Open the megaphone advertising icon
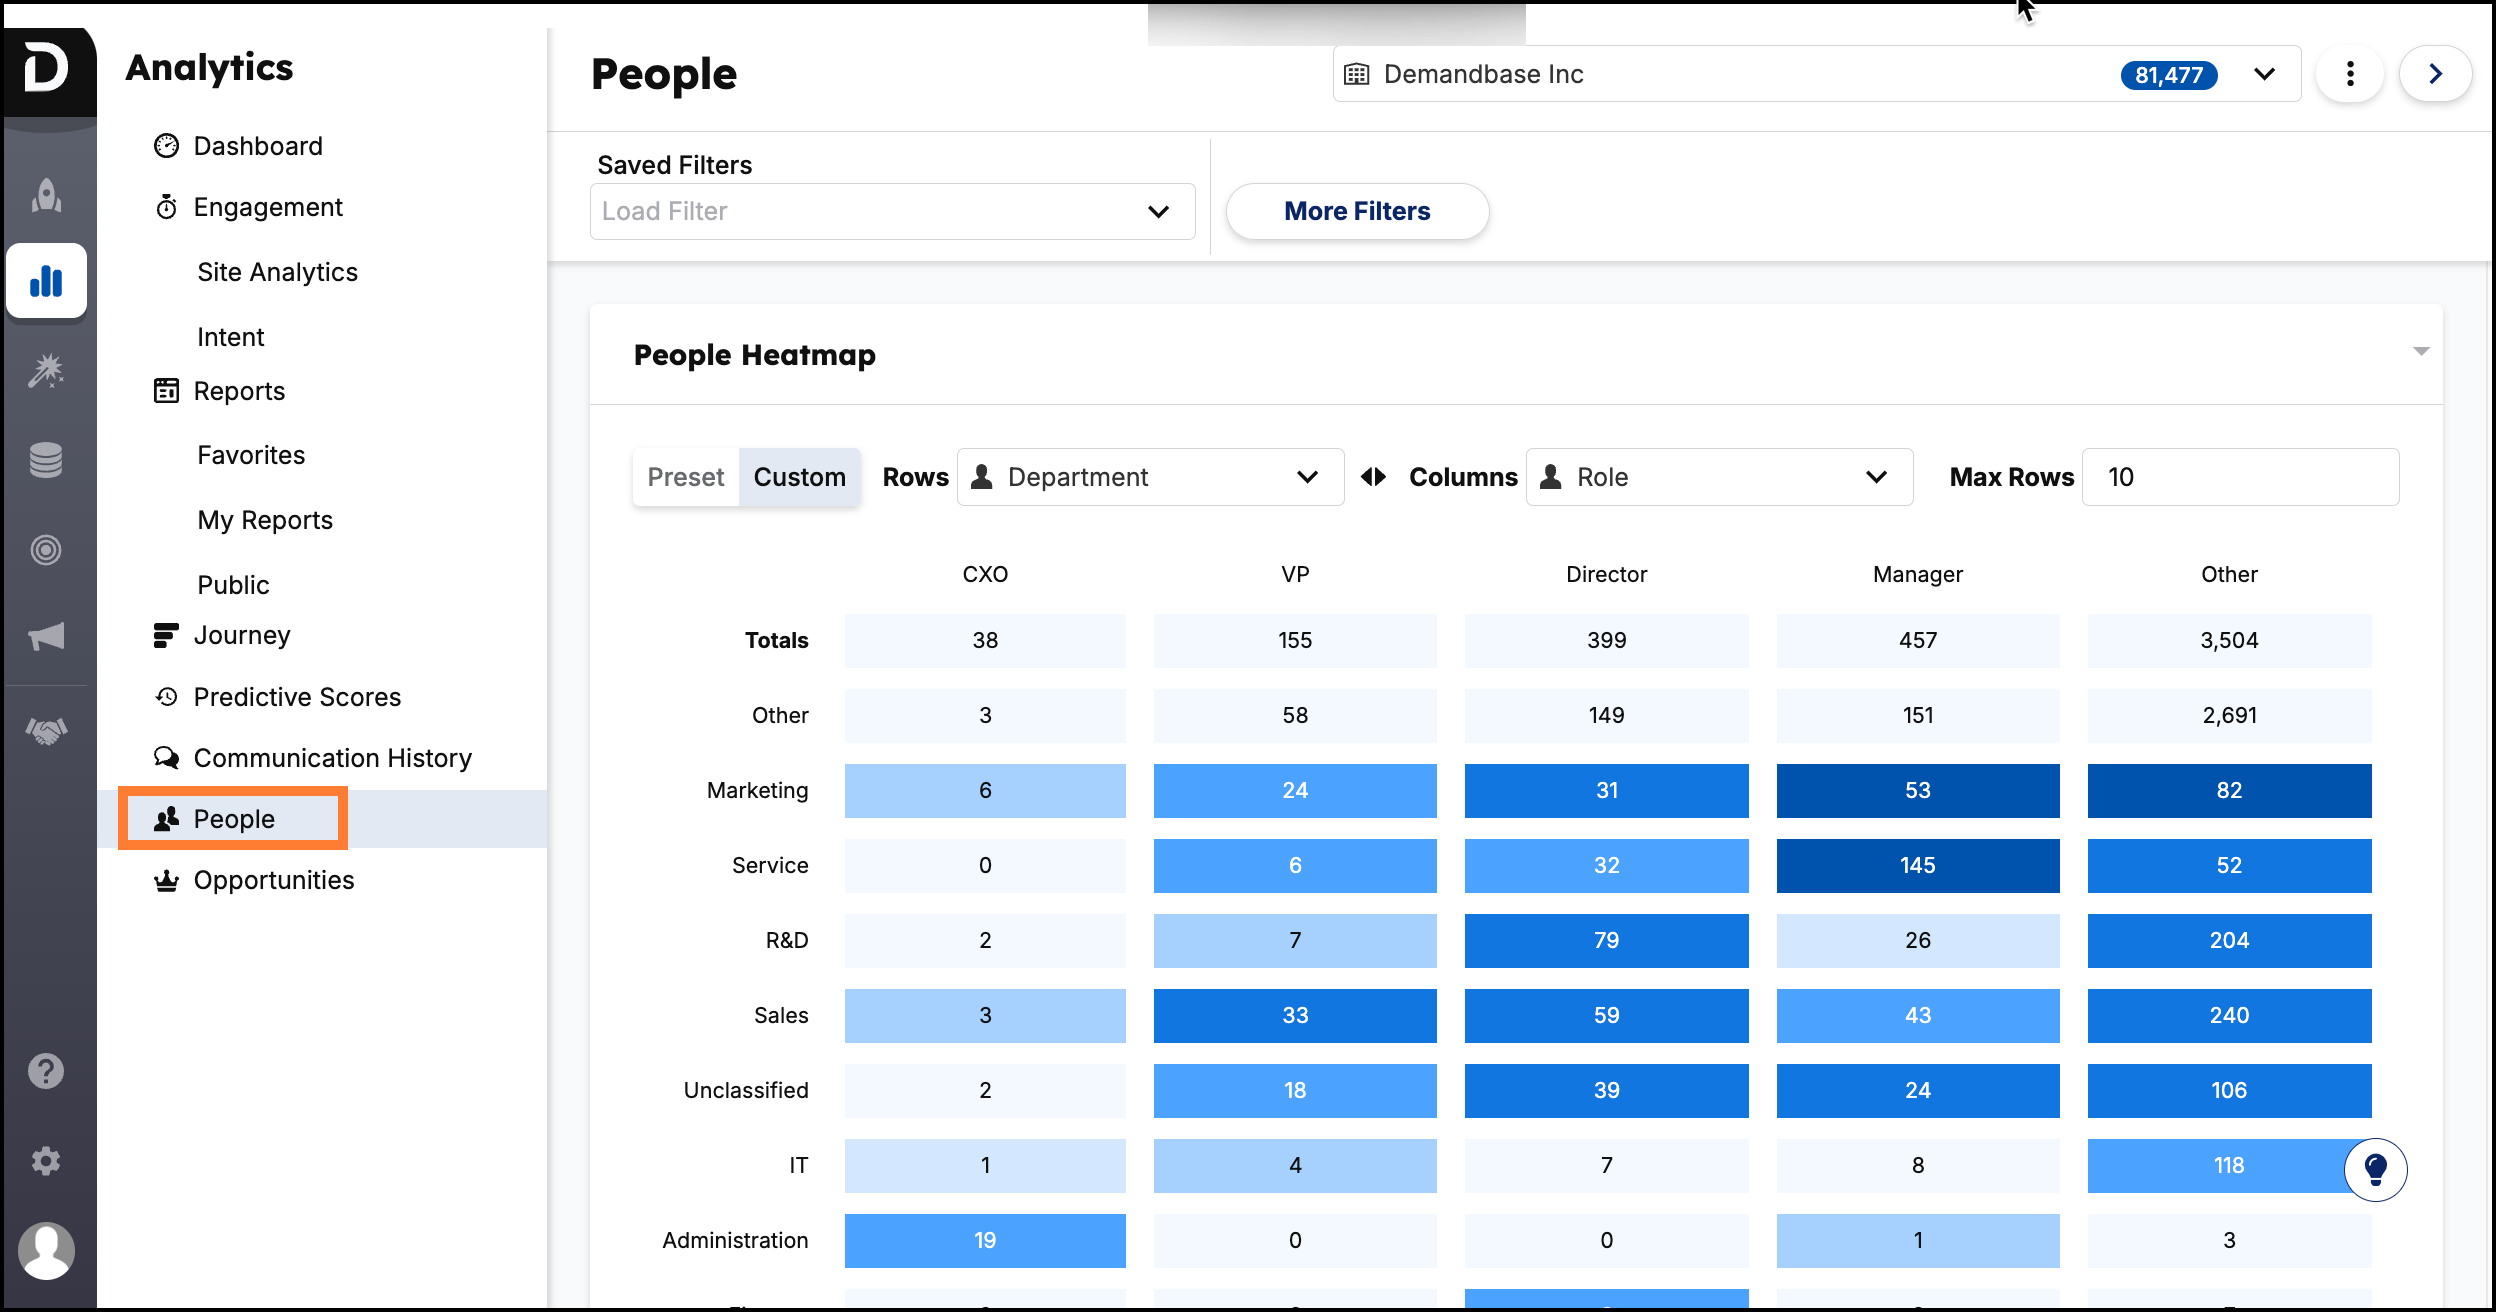This screenshot has width=2496, height=1312. (x=46, y=637)
